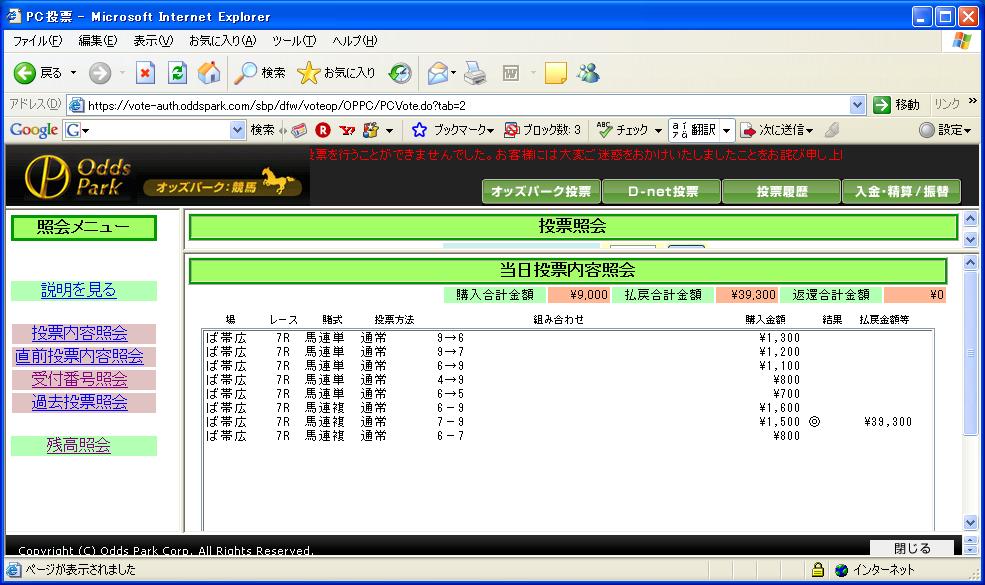Open the History clock icon
This screenshot has height=585, width=985.
coord(400,74)
